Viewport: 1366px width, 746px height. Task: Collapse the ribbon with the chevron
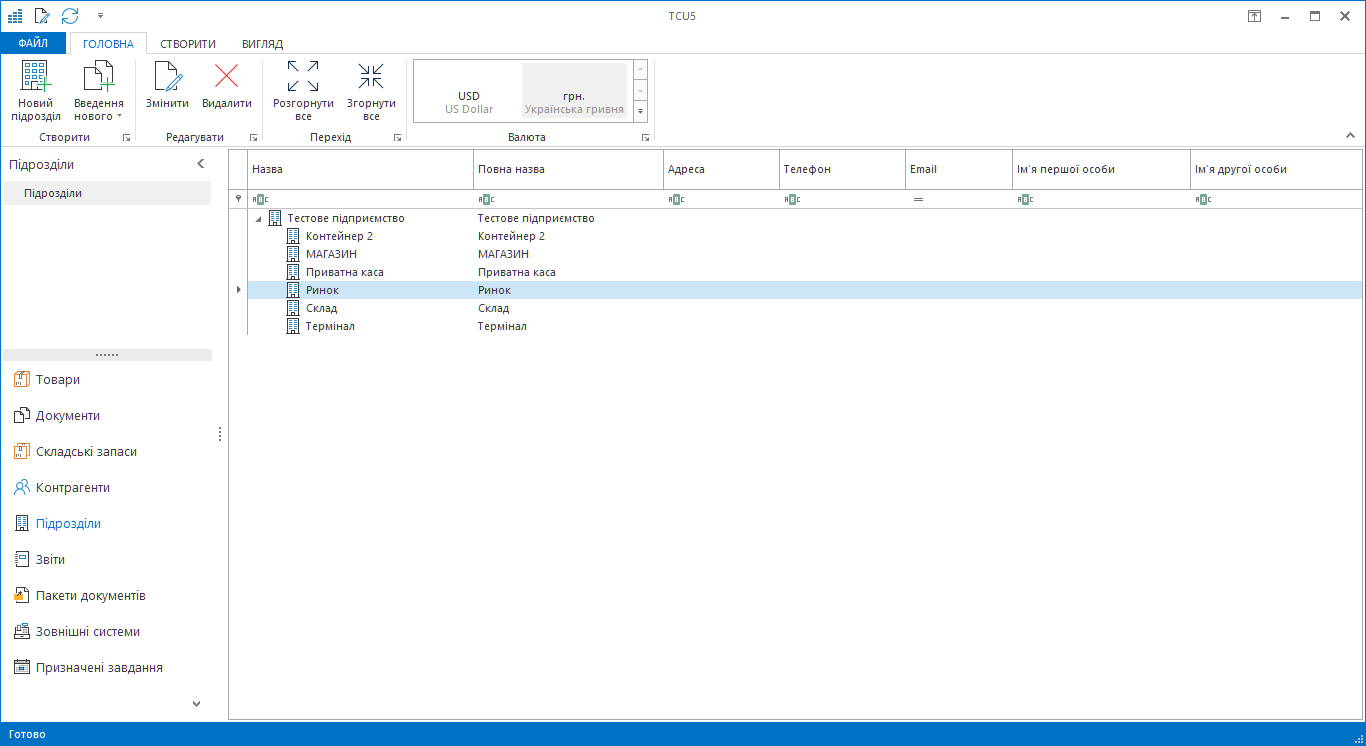(x=1350, y=136)
